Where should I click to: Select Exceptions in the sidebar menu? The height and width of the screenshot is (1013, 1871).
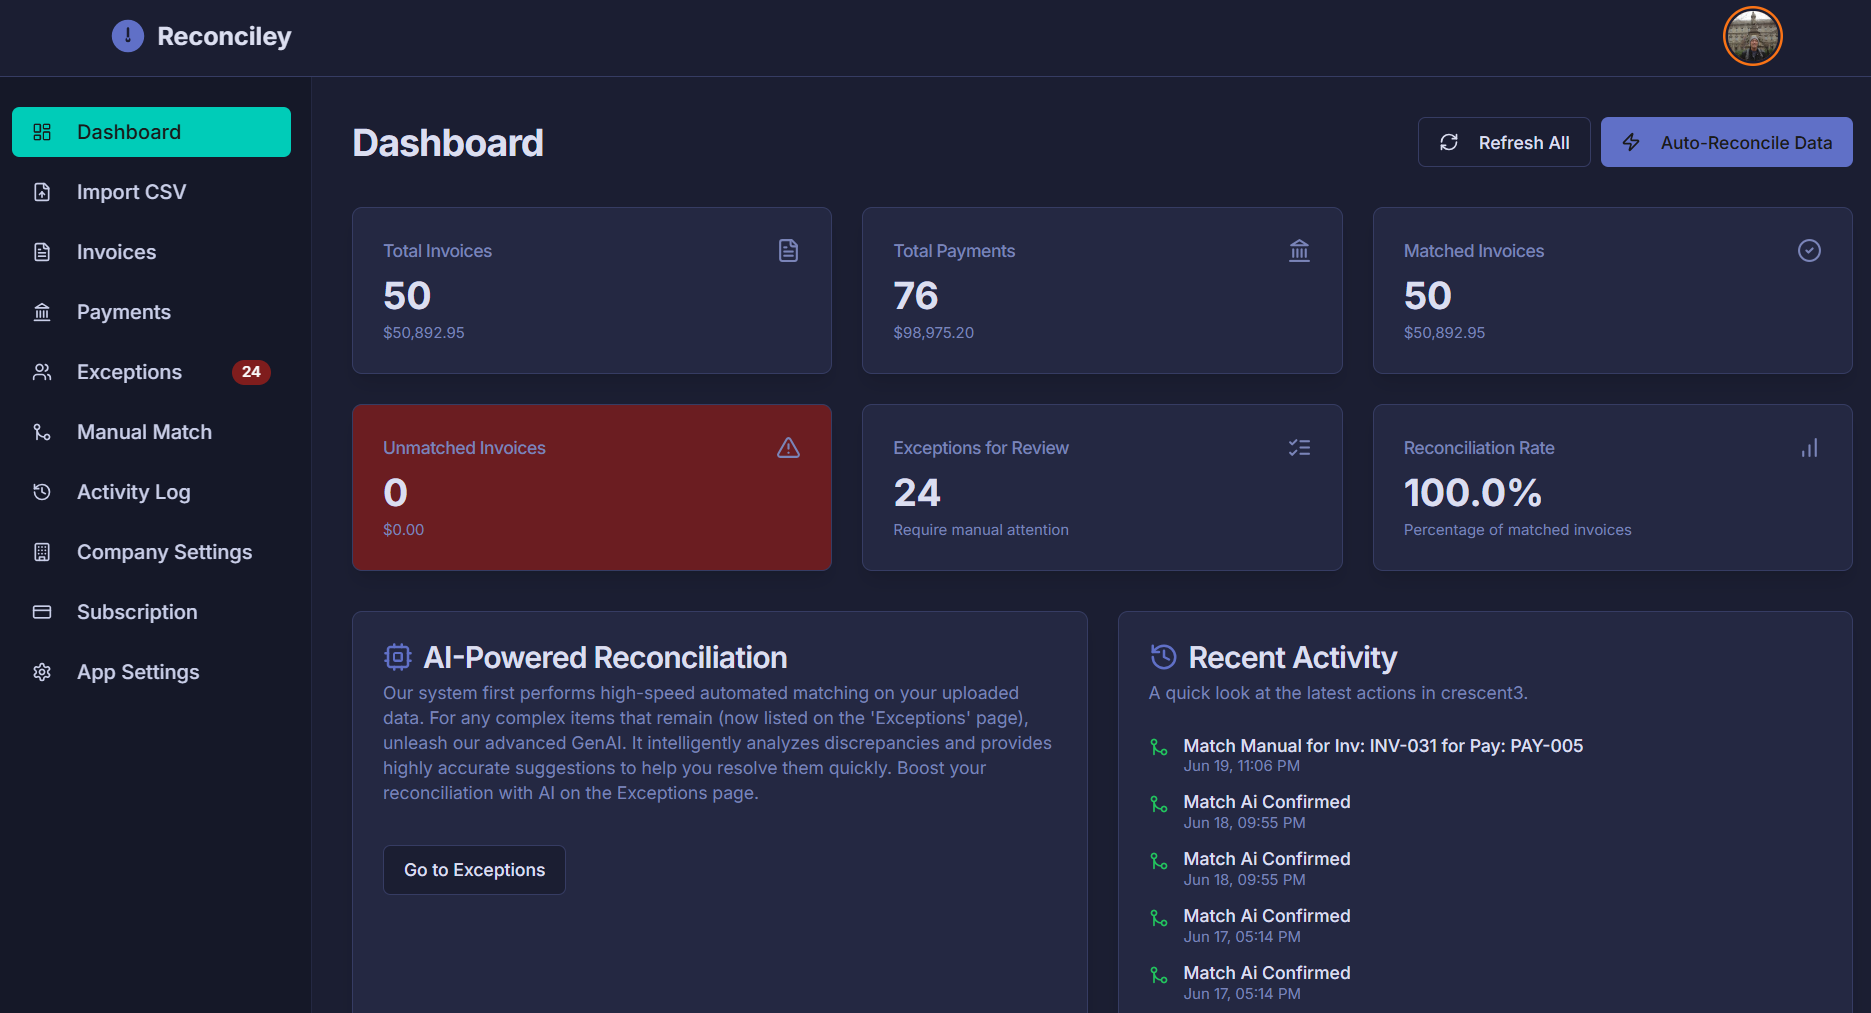(x=129, y=371)
